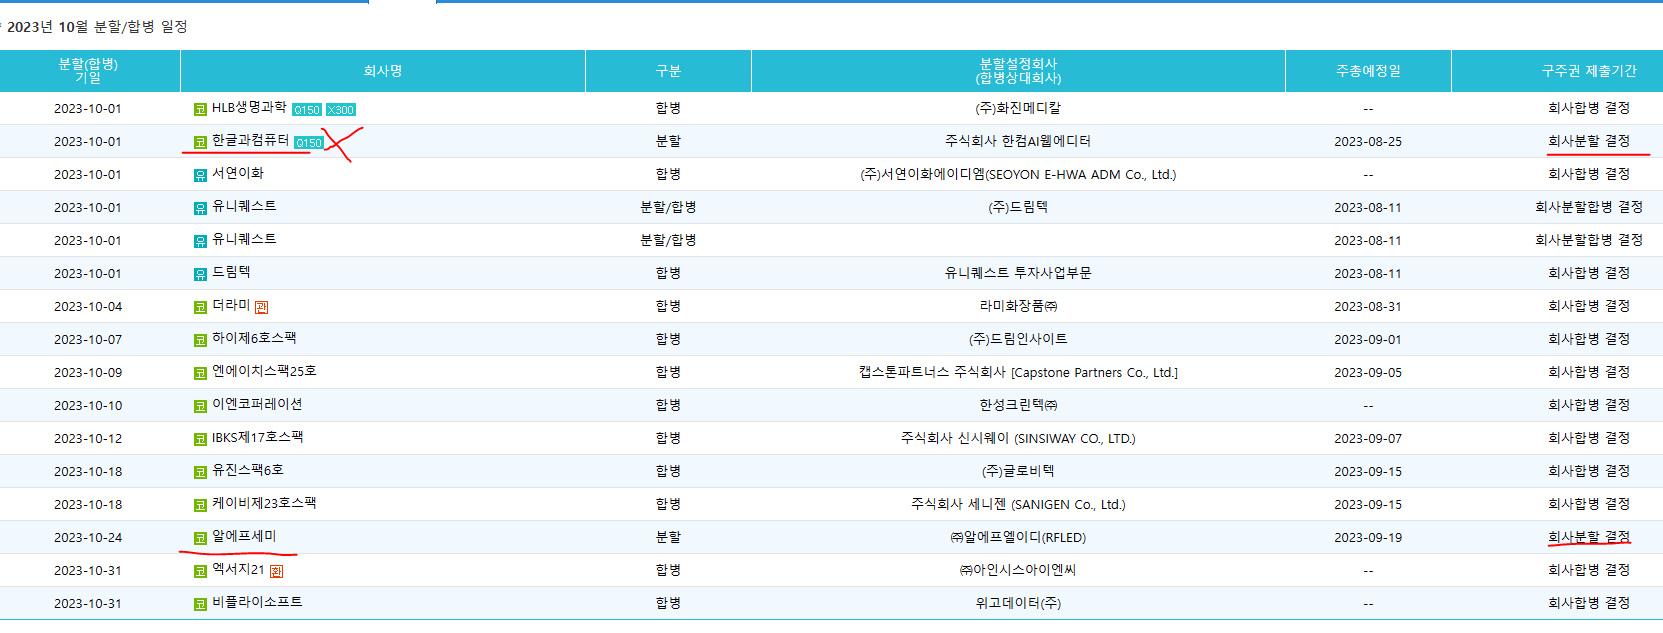Open the 더라미 company link
The width and height of the screenshot is (1663, 633).
coord(231,305)
